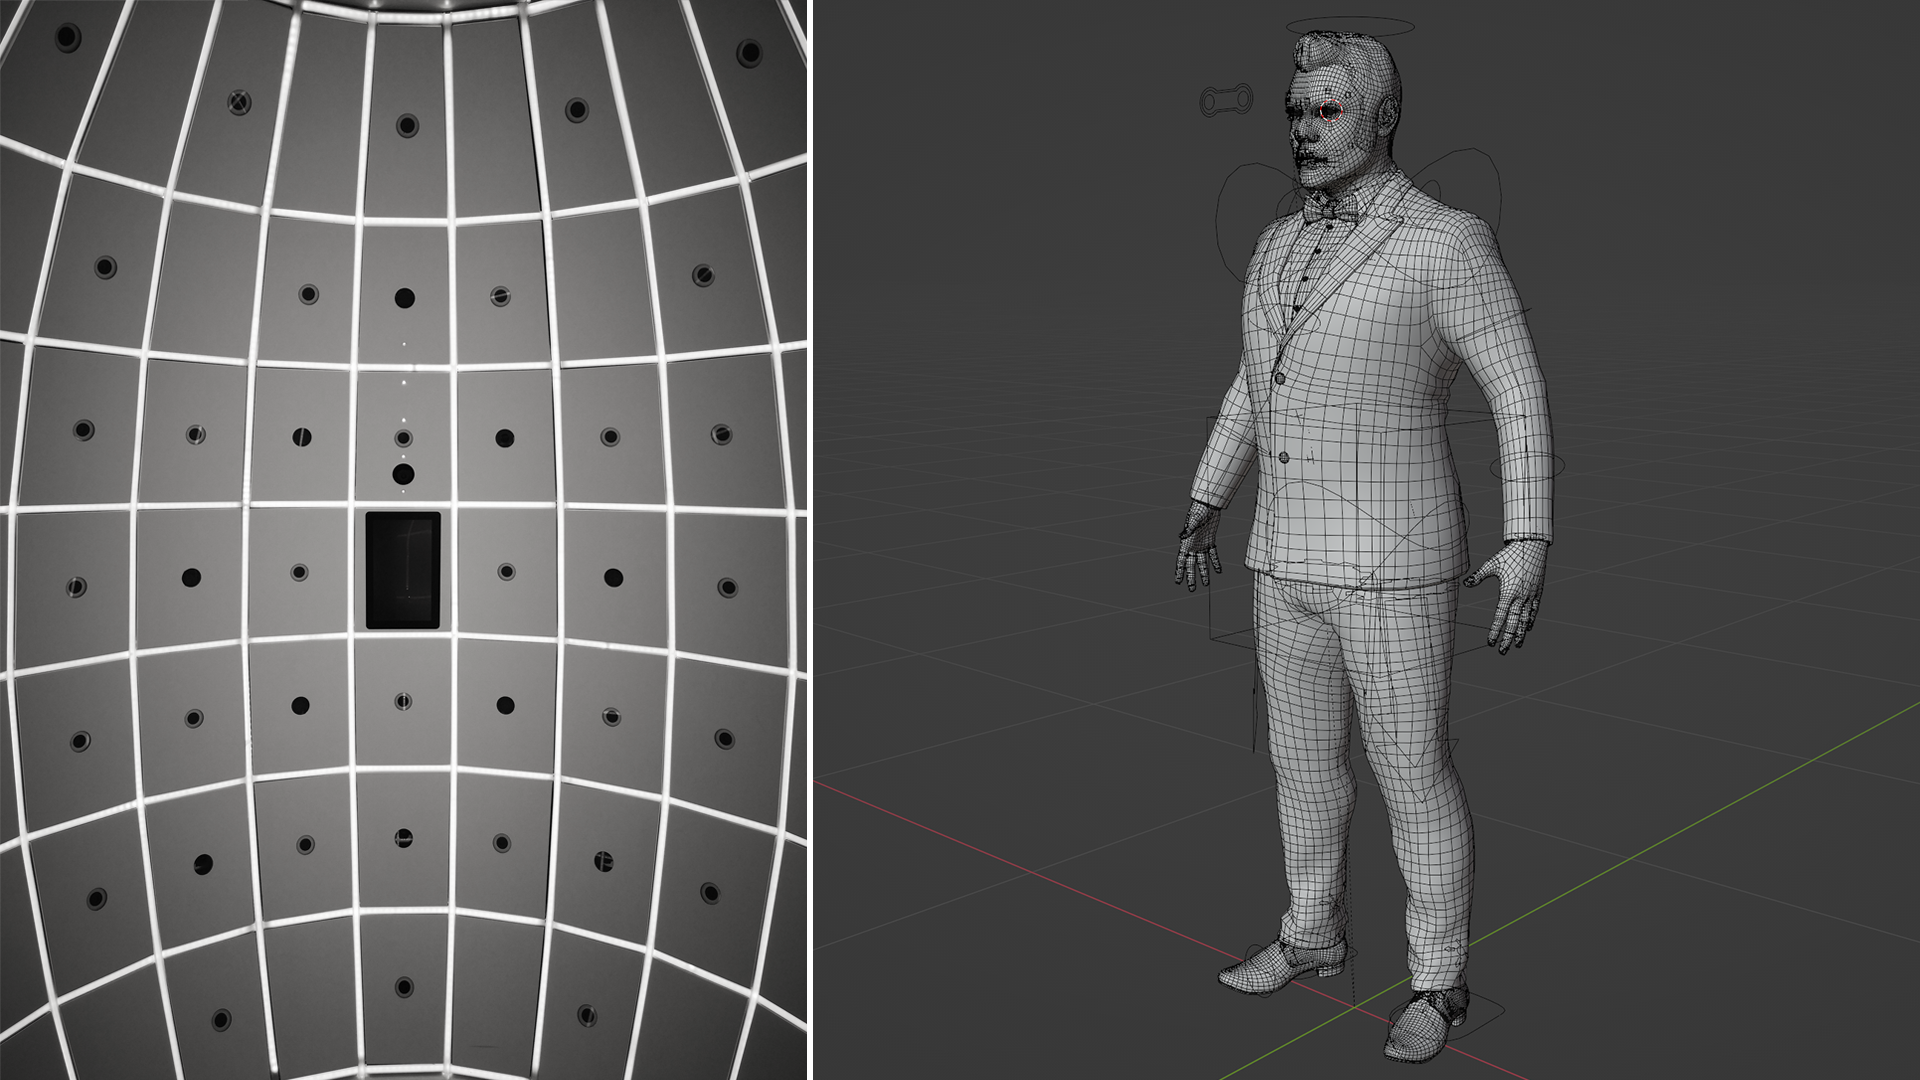Click the large lens directly above the black screen

[403, 474]
